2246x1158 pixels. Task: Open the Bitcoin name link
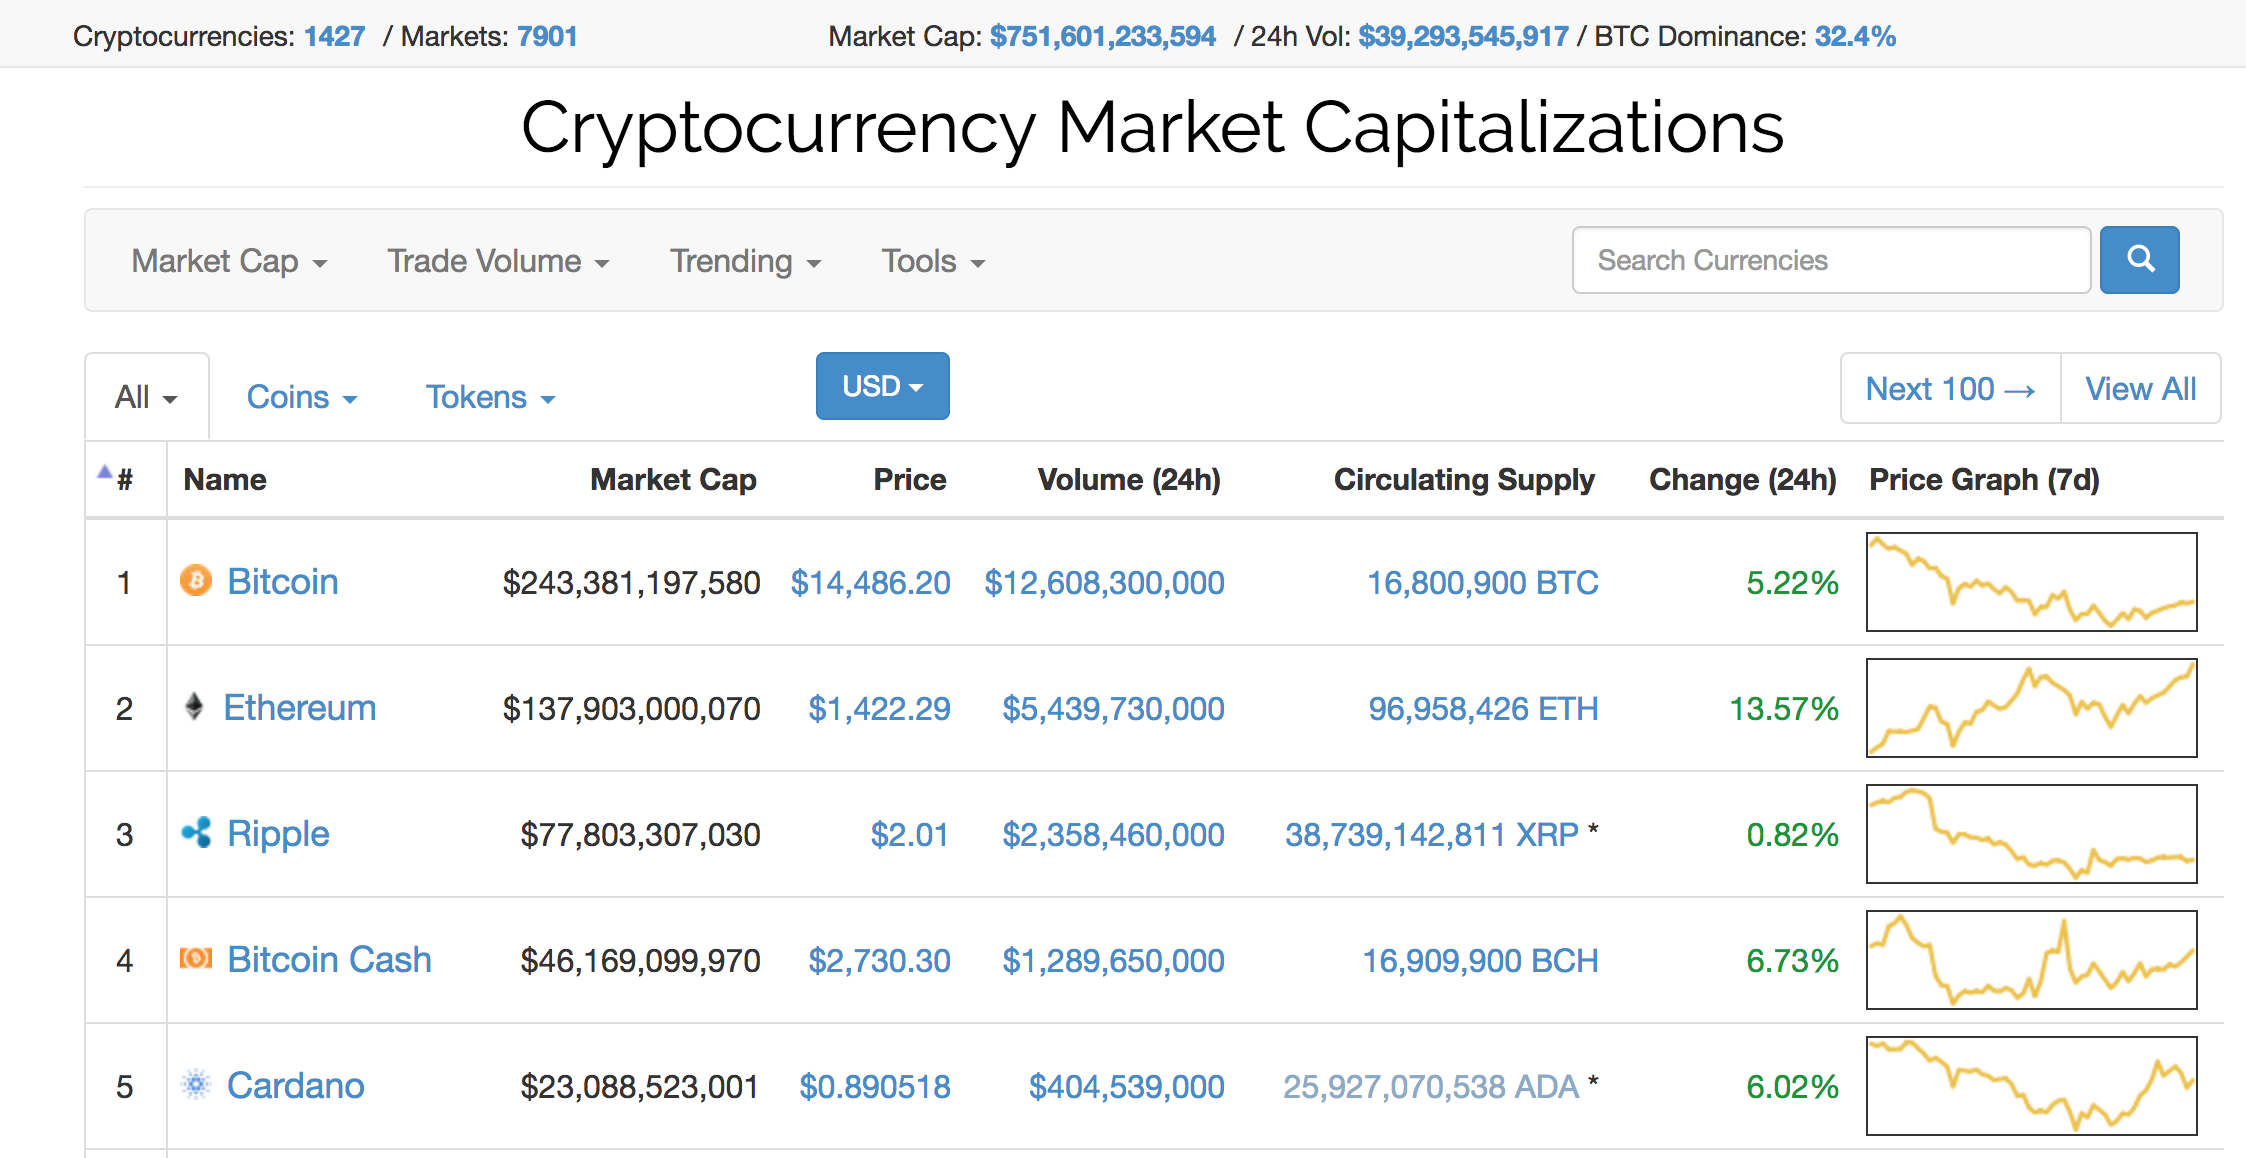click(283, 581)
